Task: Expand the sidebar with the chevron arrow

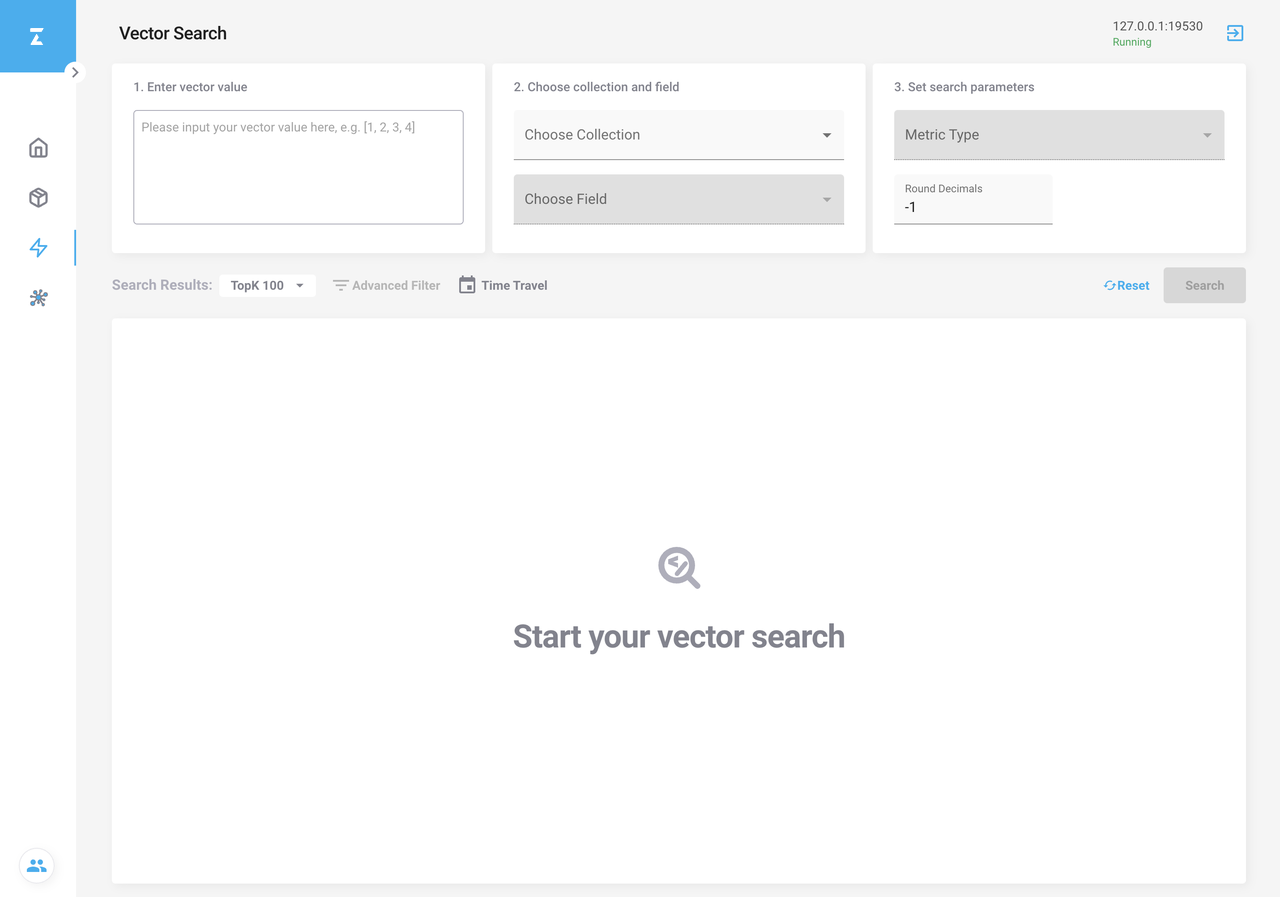Action: pyautogui.click(x=75, y=72)
